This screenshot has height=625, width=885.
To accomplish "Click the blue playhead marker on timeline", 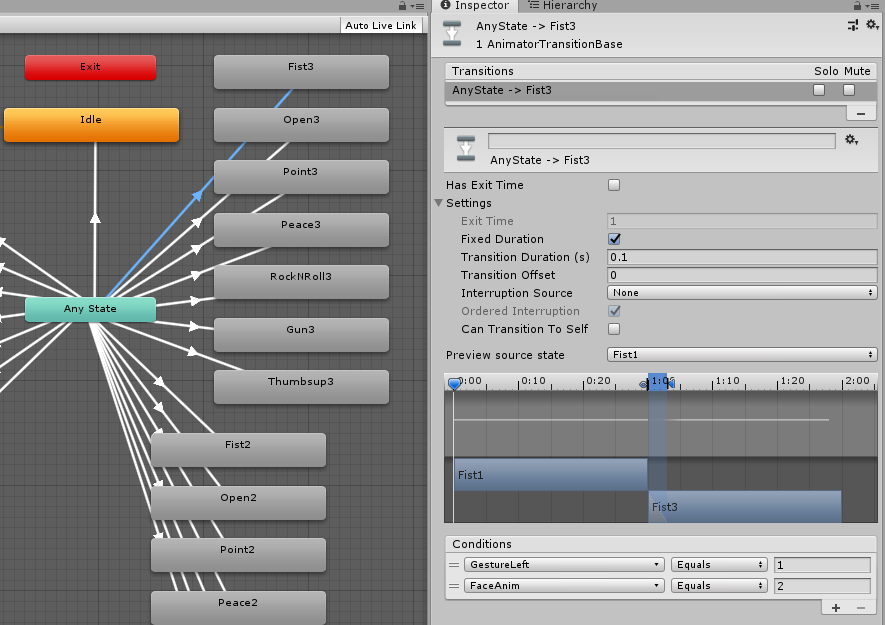I will pos(454,383).
